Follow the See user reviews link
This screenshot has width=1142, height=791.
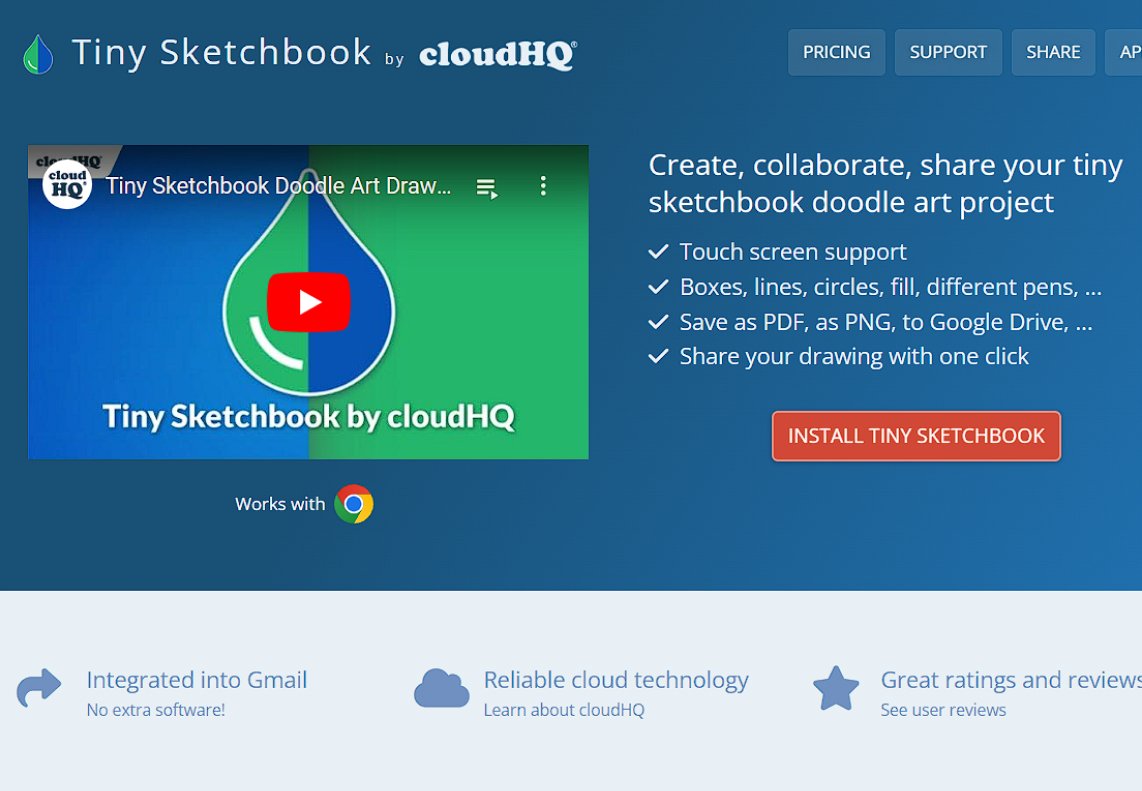click(943, 709)
